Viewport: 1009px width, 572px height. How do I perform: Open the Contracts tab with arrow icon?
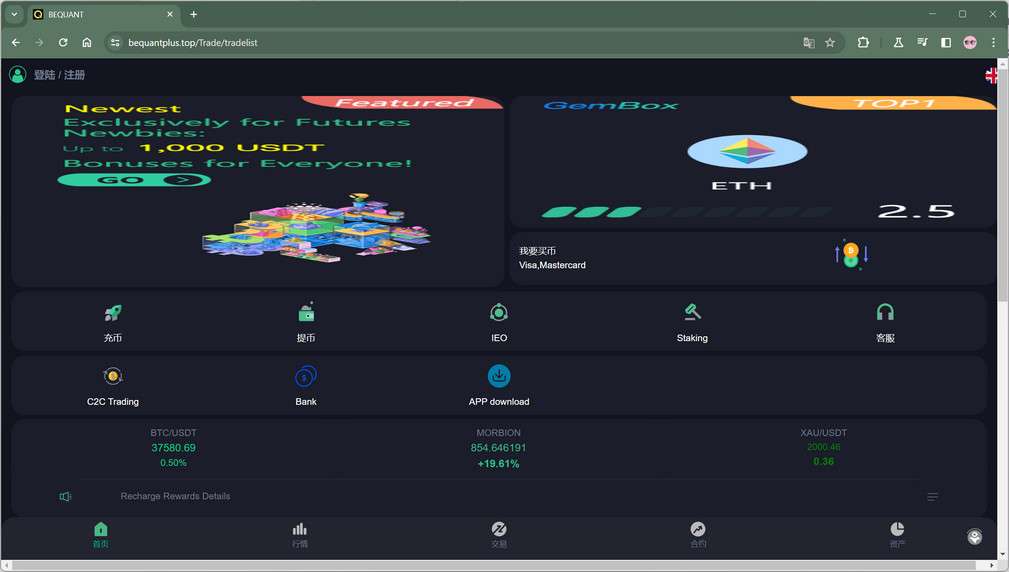click(698, 535)
